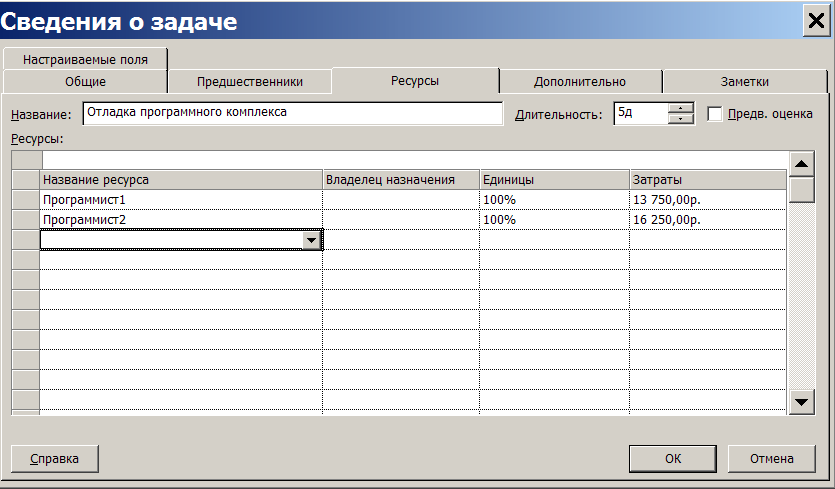Open the Предшественники tab
The height and width of the screenshot is (489, 835).
point(250,82)
